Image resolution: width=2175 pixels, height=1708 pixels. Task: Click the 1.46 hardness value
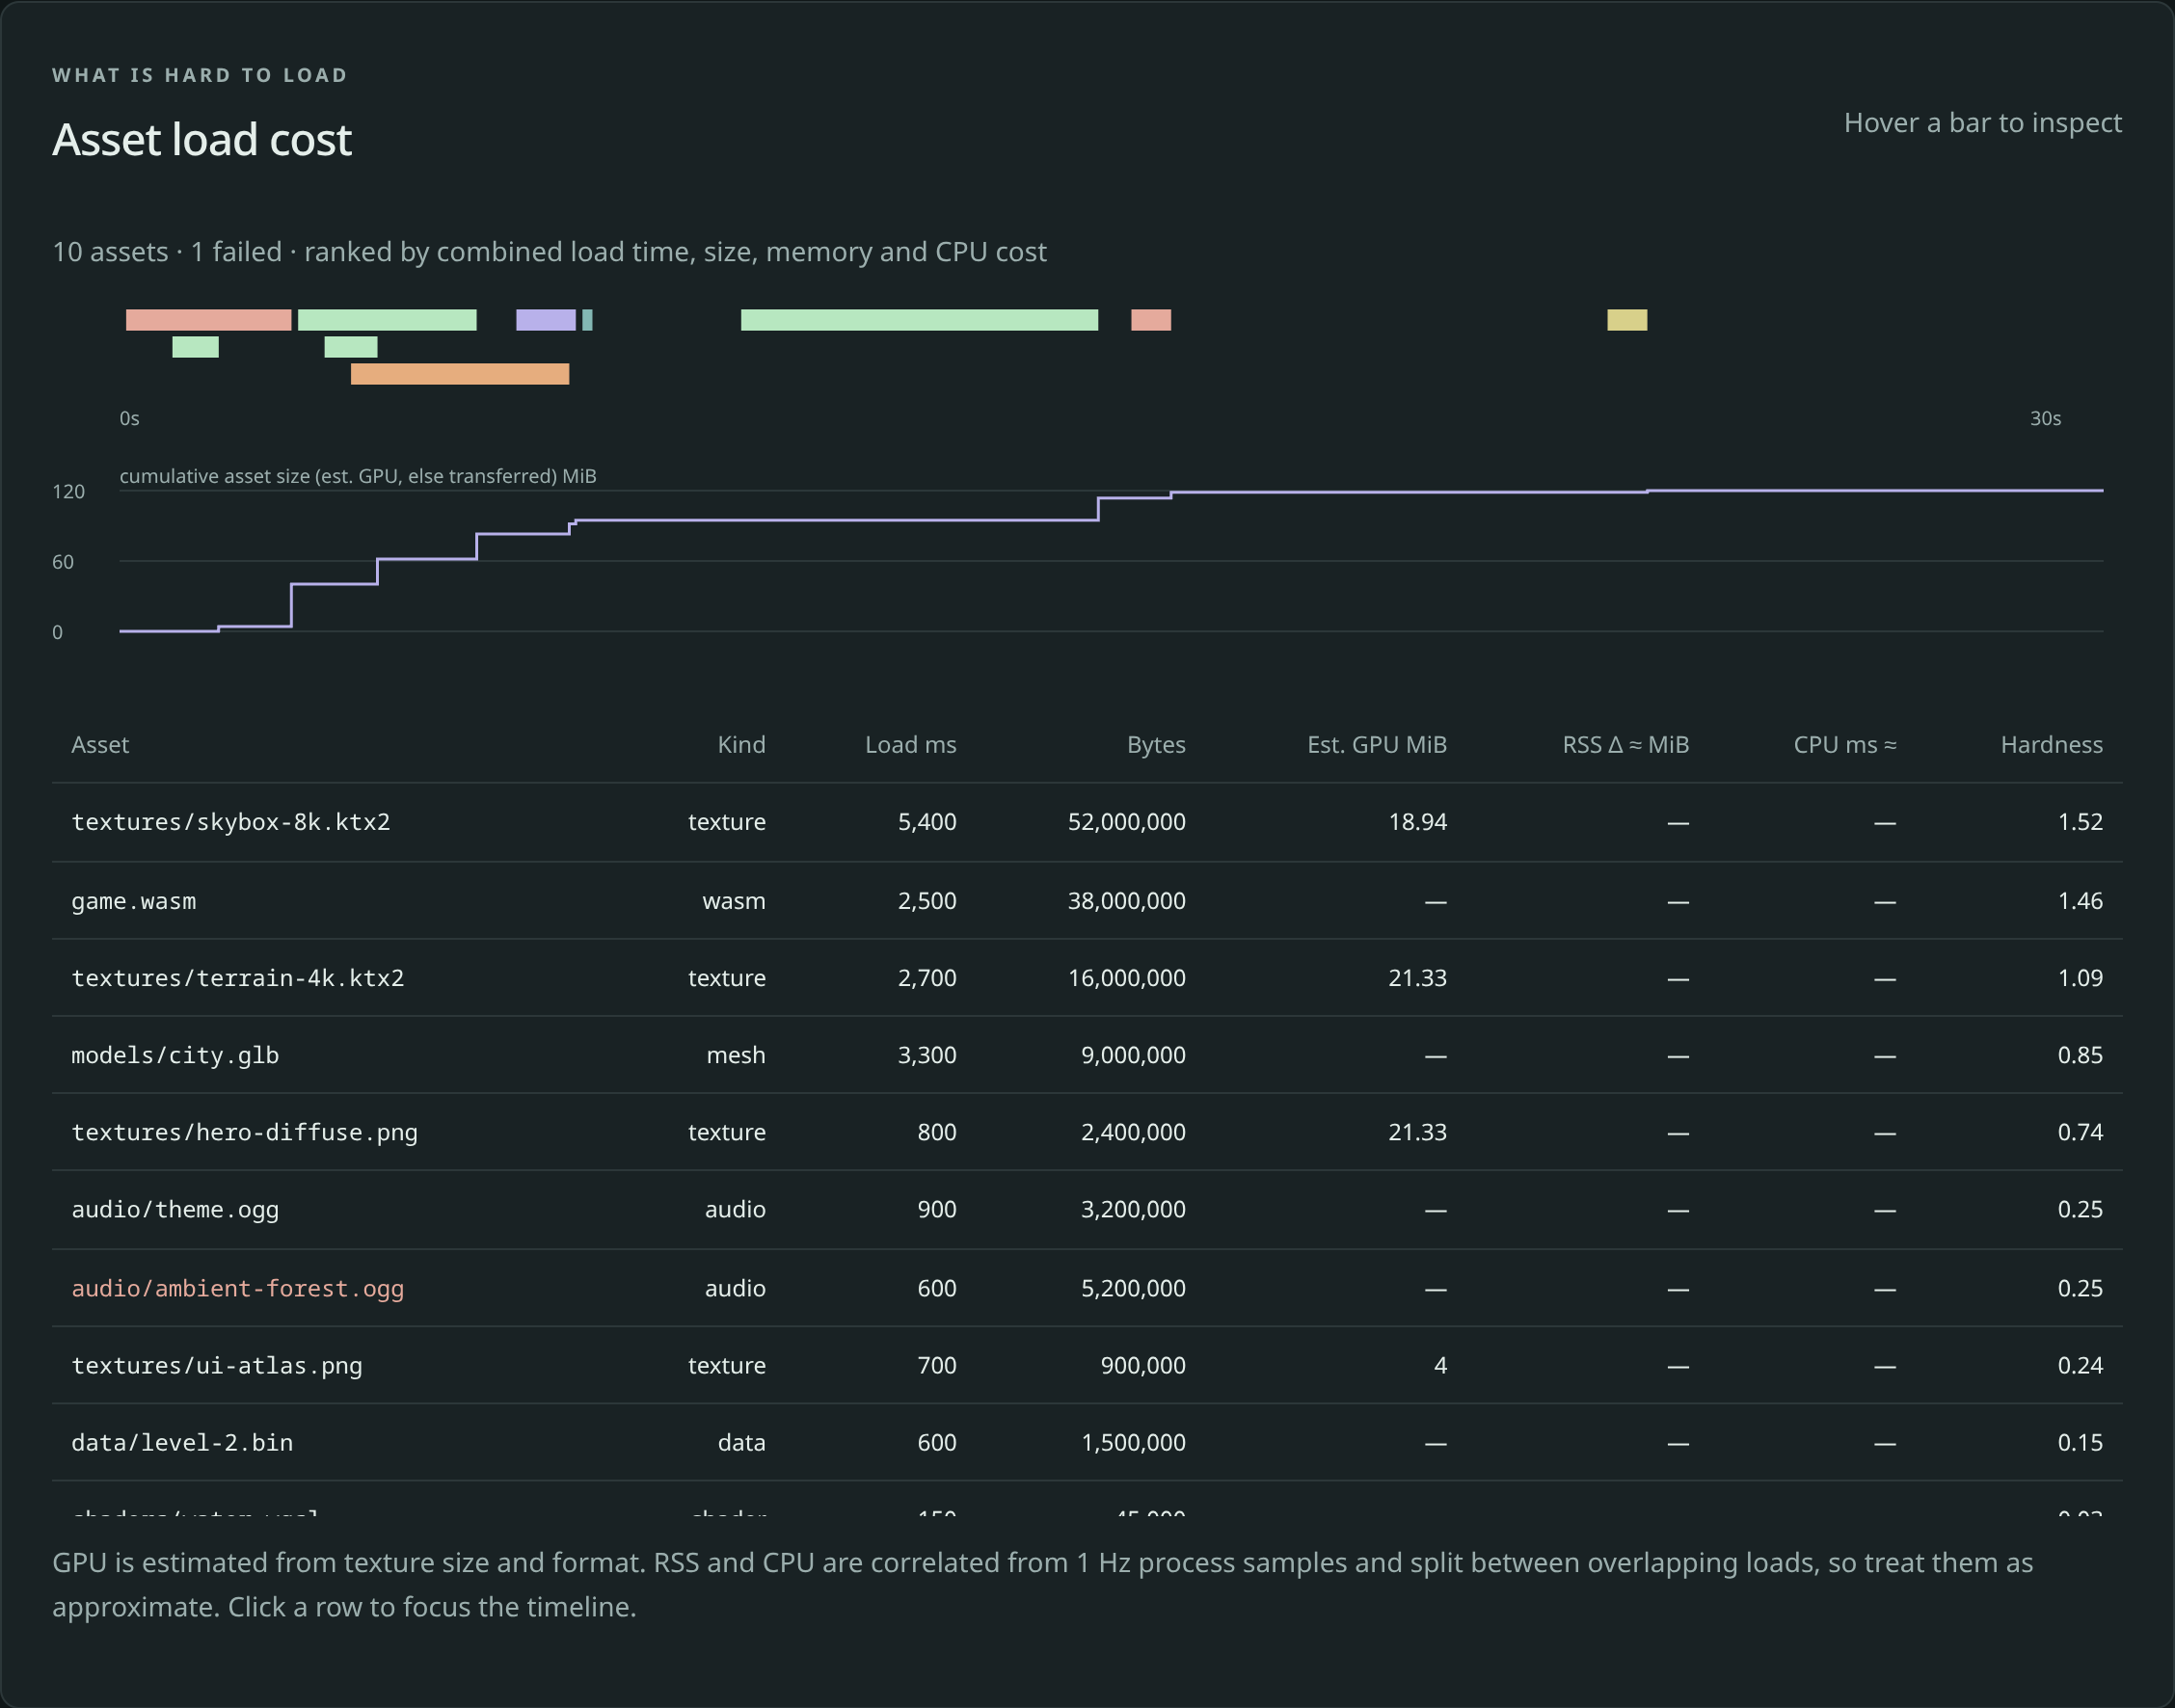coord(2080,901)
